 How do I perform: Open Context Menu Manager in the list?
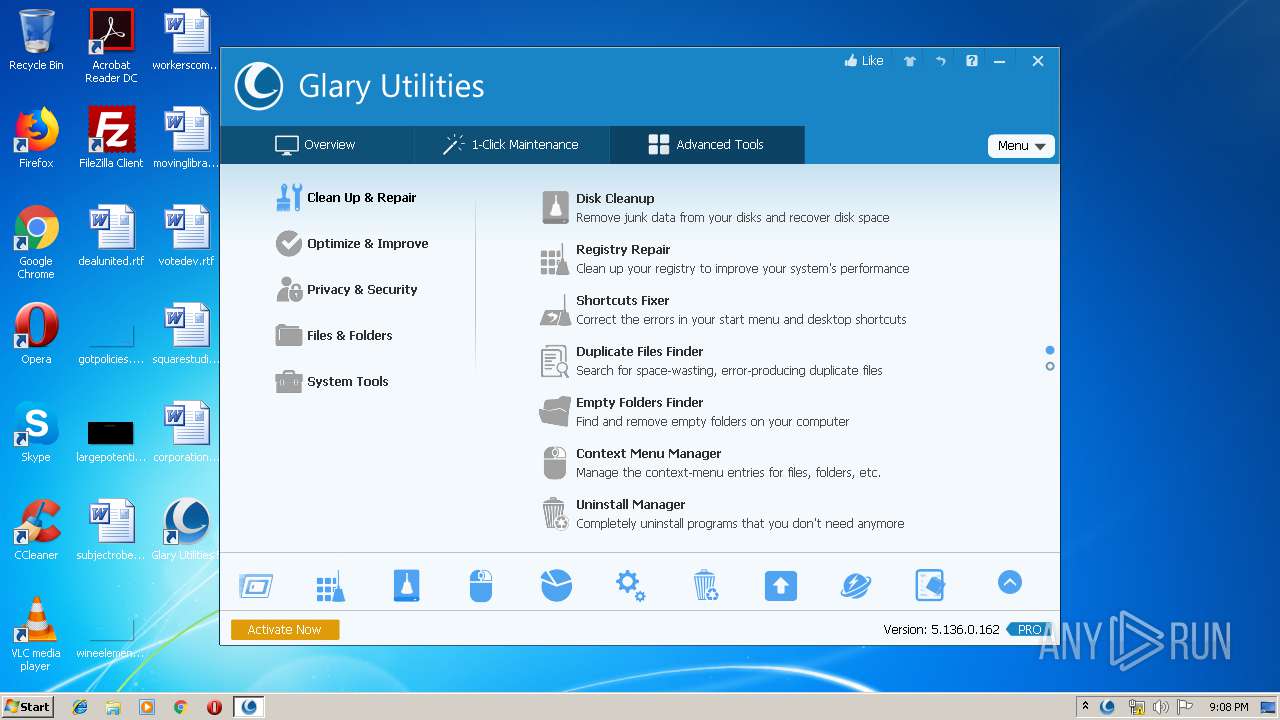711,462
